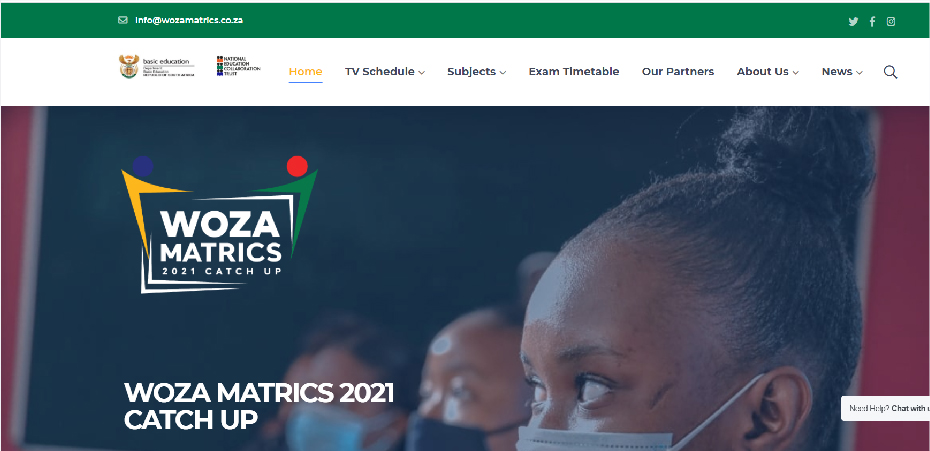
Task: Click the envelope mail icon
Action: click(x=123, y=20)
